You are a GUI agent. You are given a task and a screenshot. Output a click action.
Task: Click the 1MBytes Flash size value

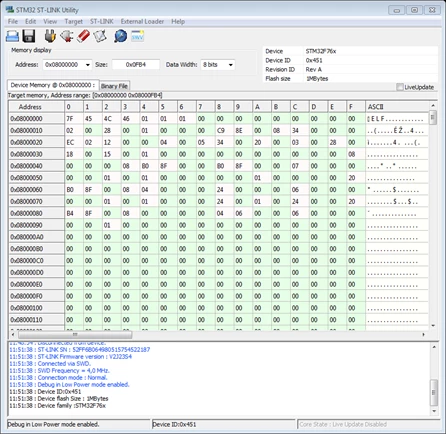[x=317, y=79]
